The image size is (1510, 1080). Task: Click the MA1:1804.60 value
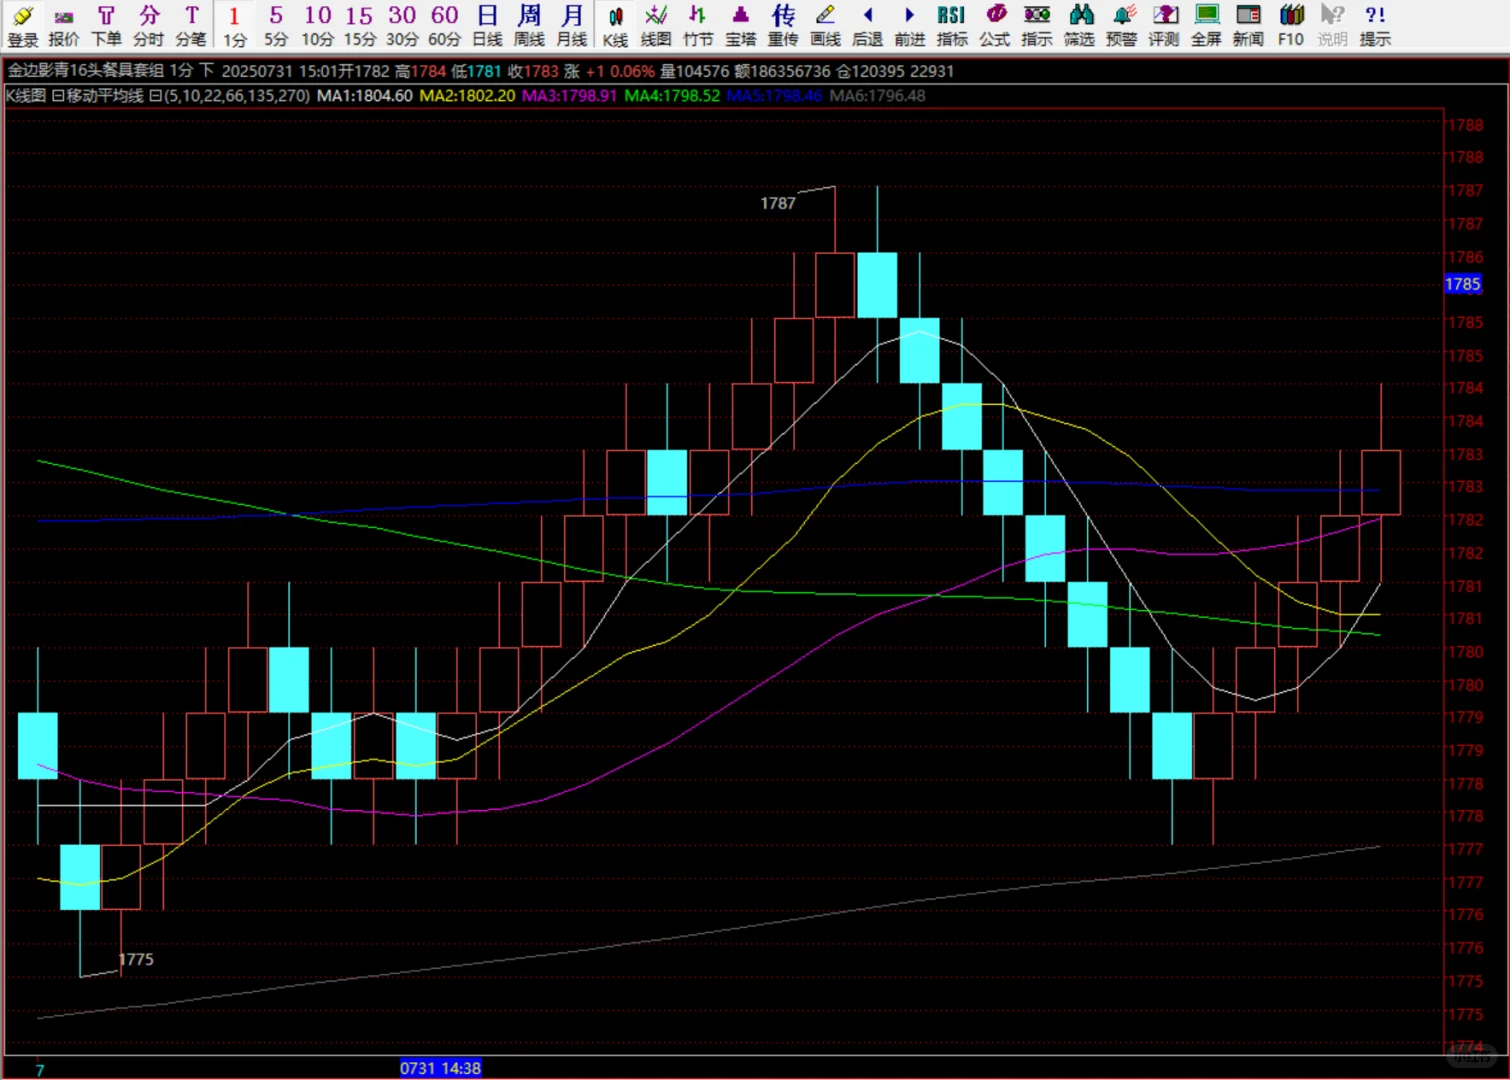click(364, 96)
